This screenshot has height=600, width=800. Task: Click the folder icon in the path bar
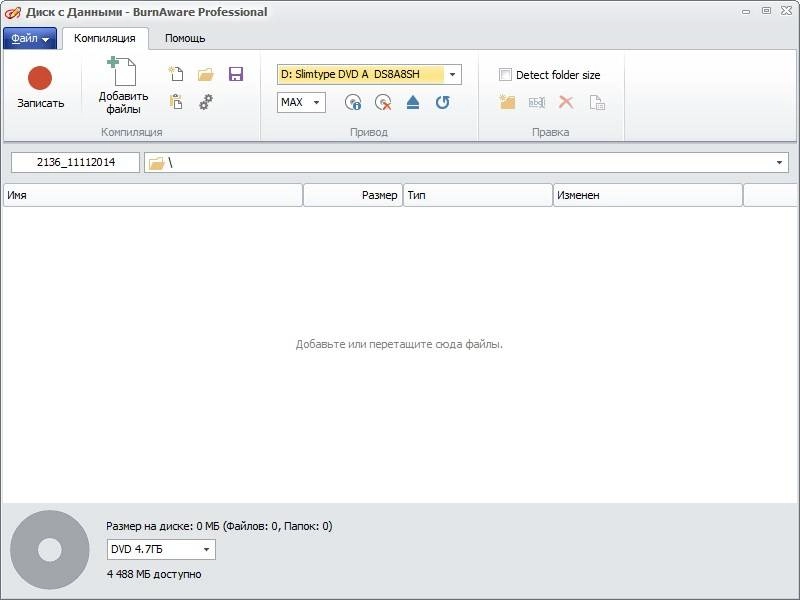[156, 163]
